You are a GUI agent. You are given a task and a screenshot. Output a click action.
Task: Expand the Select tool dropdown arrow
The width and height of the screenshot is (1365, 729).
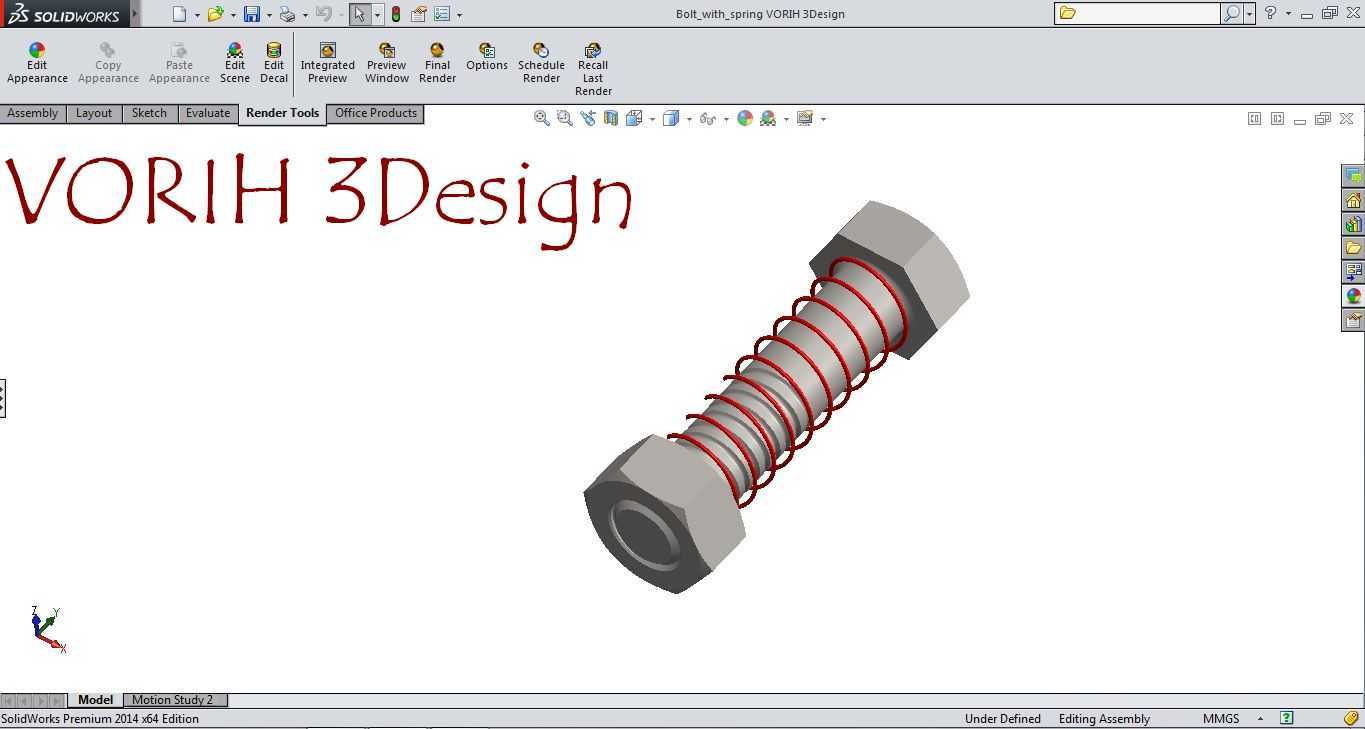click(377, 15)
